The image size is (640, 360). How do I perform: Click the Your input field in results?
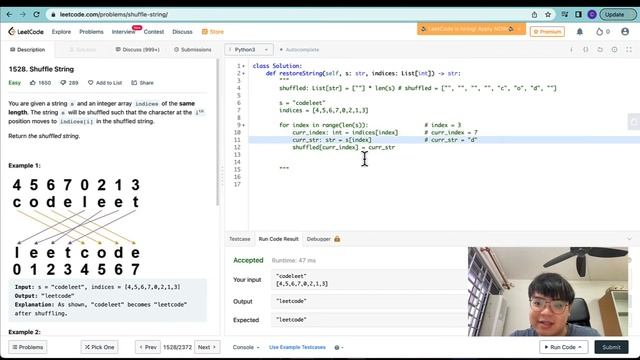(x=369, y=280)
